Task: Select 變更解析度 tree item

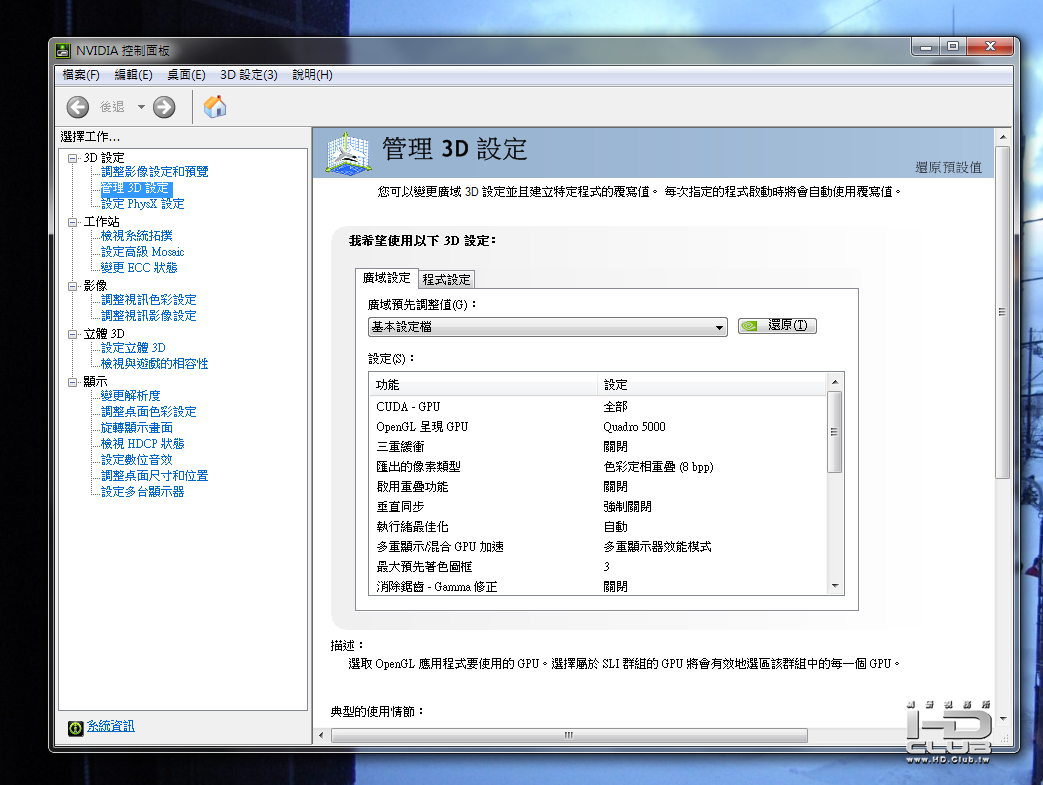Action: coord(130,396)
